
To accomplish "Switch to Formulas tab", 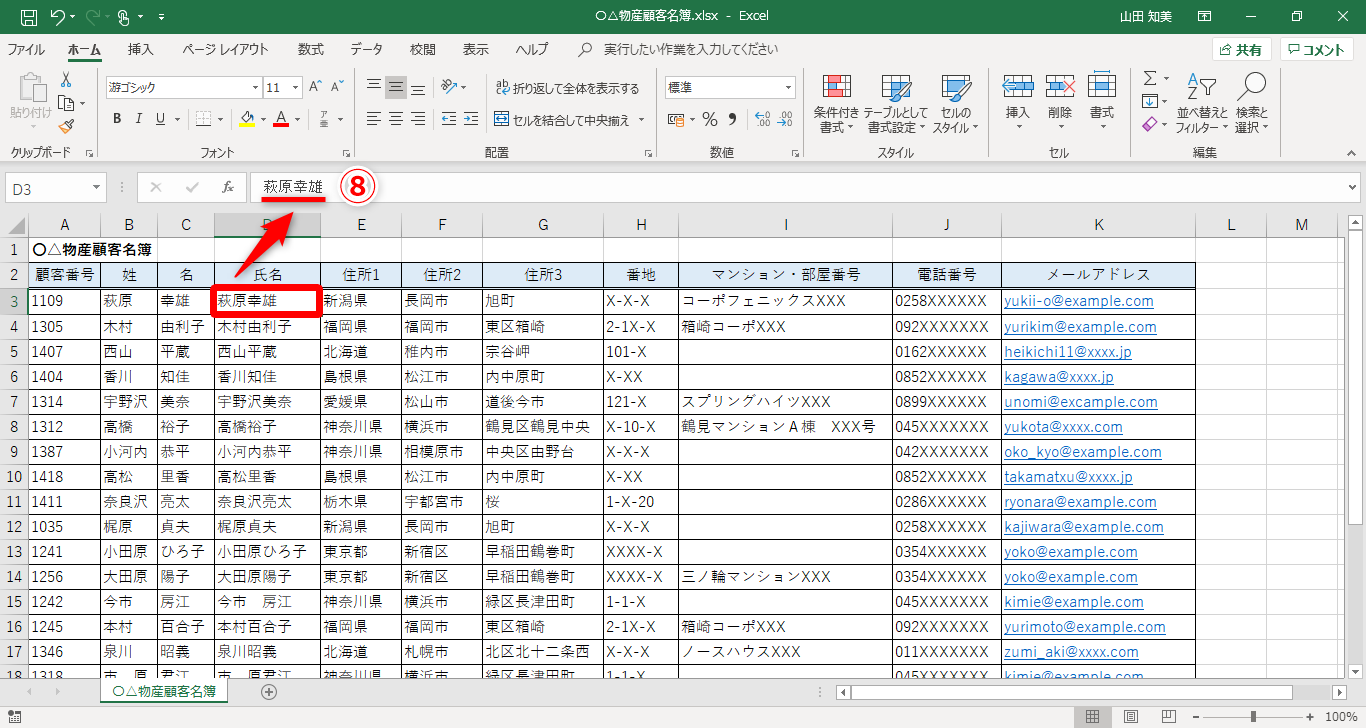I will (311, 49).
